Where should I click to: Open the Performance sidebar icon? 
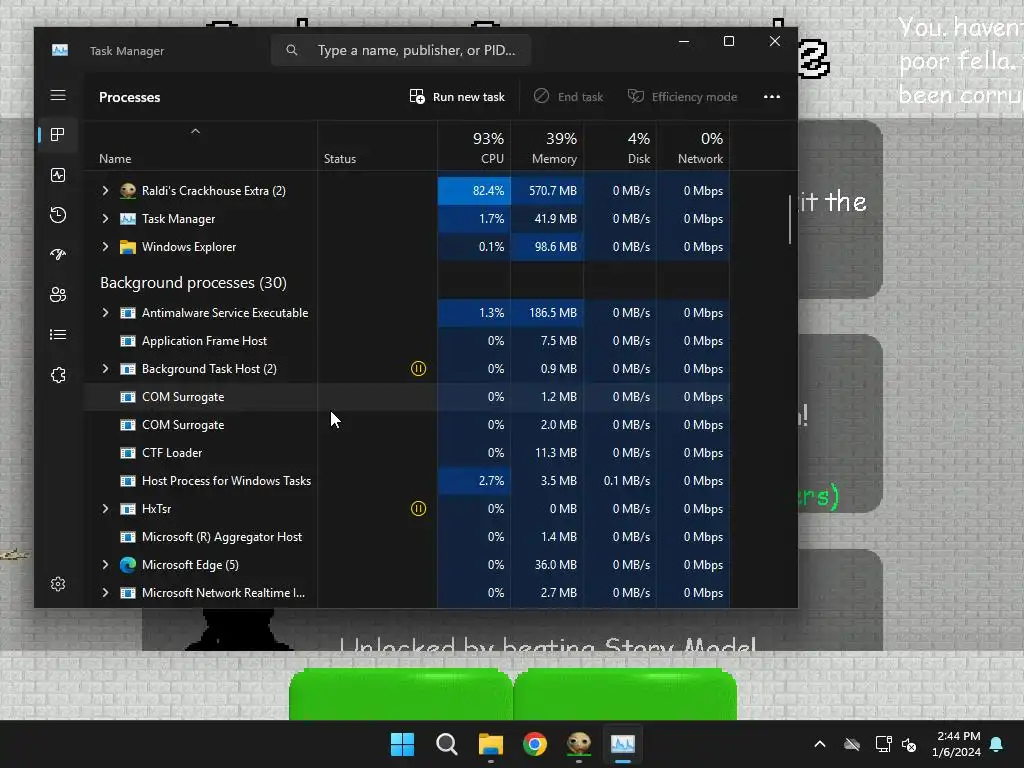(x=58, y=175)
